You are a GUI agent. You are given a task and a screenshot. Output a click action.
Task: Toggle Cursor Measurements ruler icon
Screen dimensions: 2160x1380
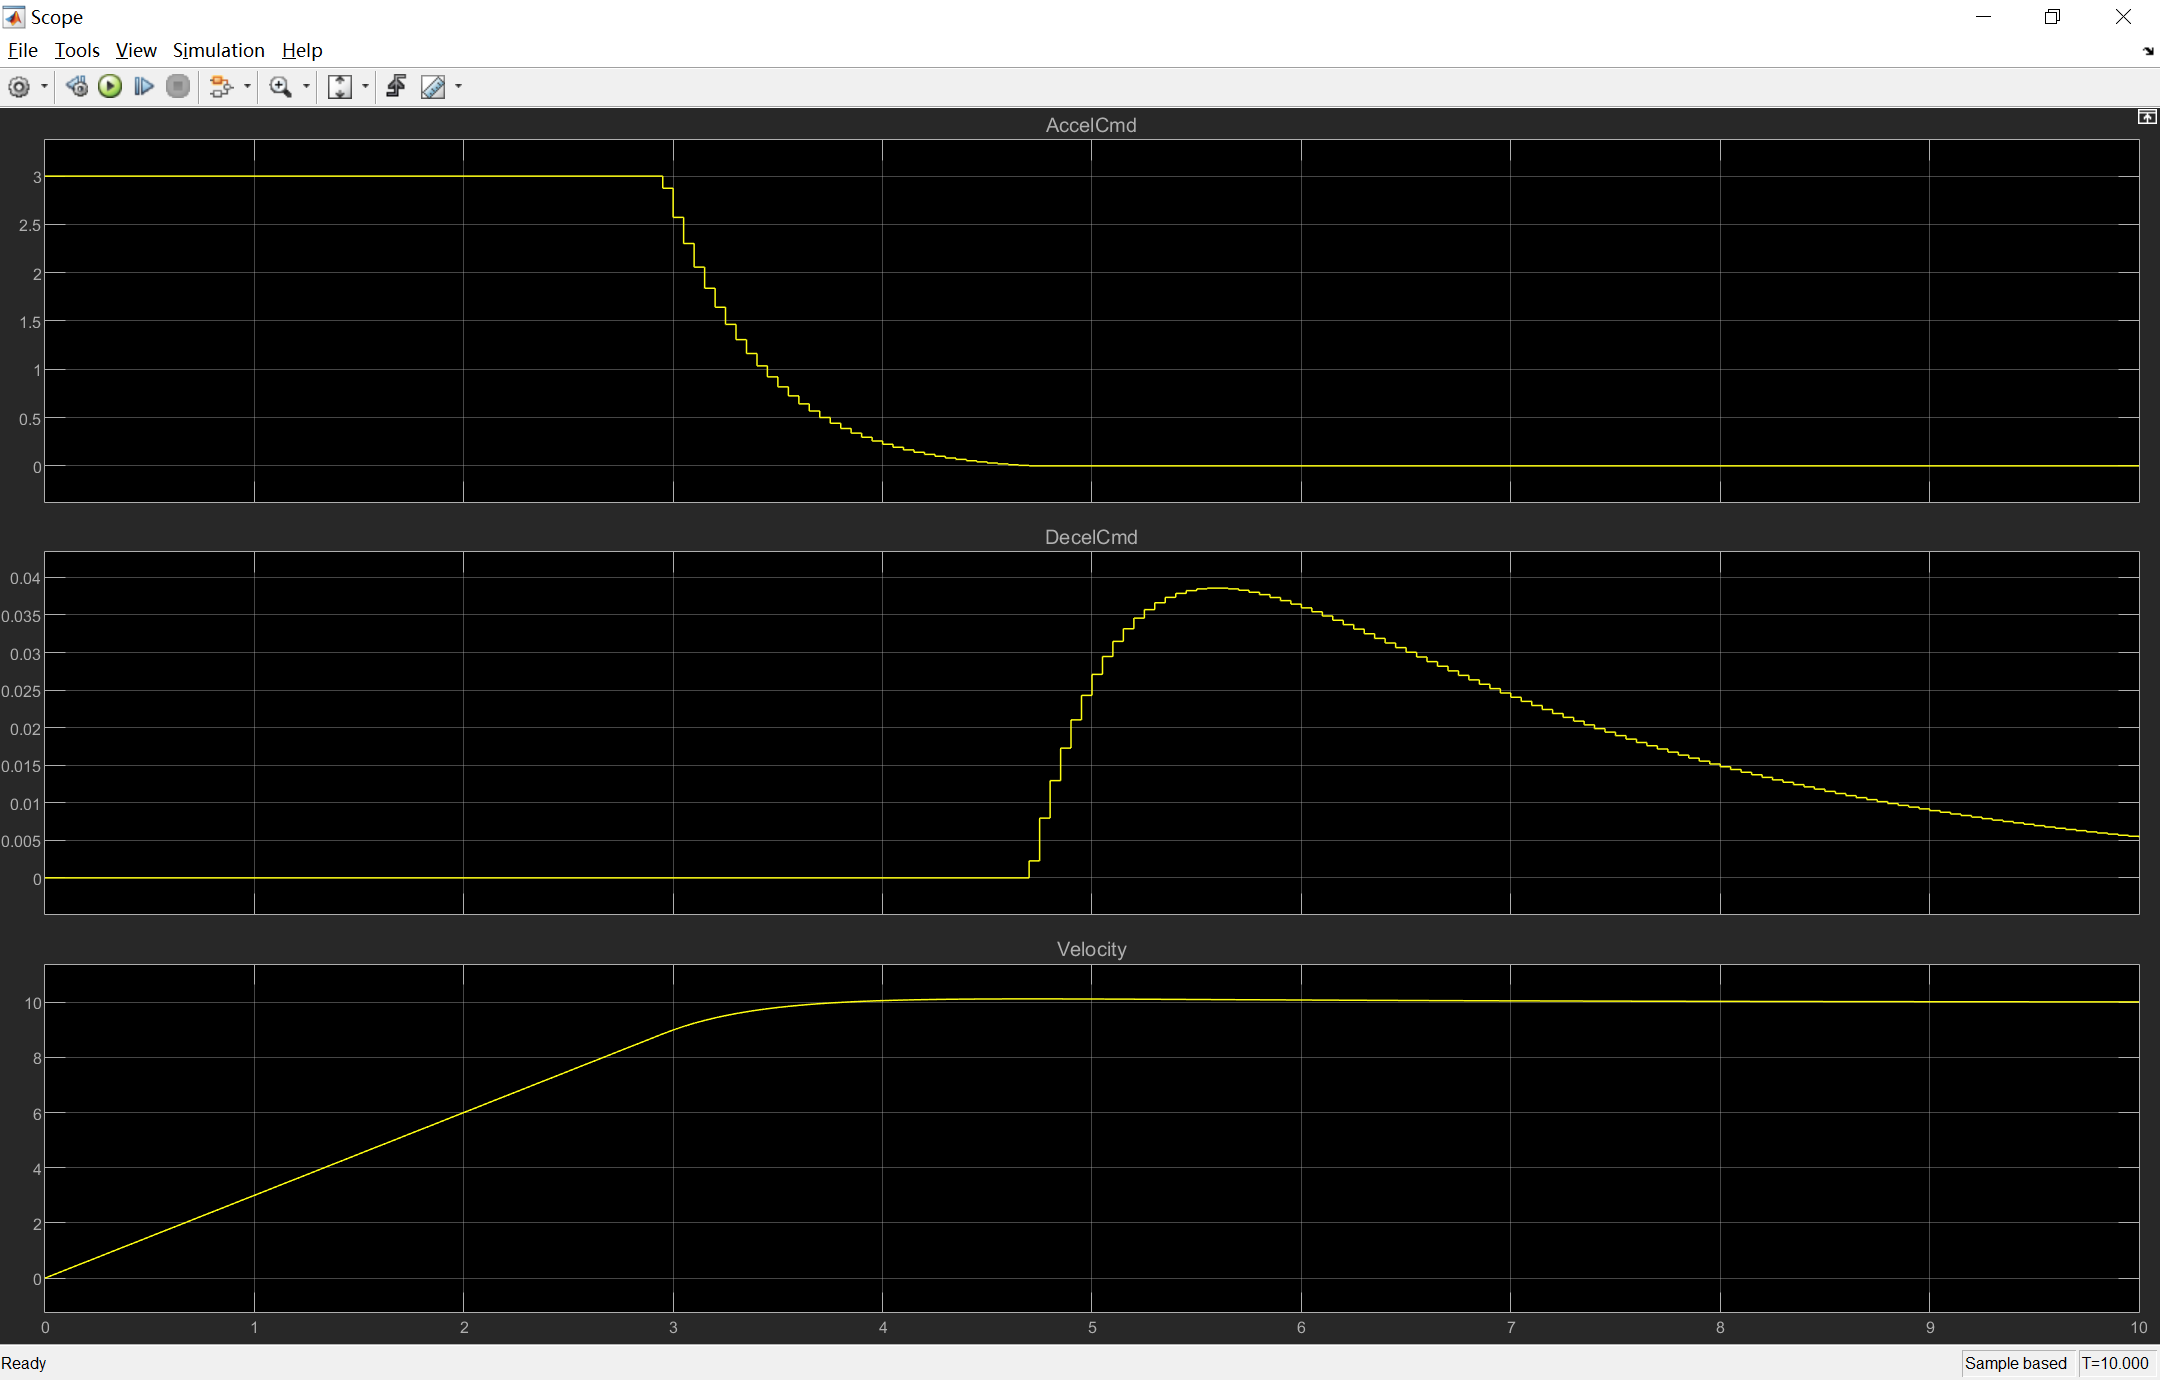tap(433, 87)
